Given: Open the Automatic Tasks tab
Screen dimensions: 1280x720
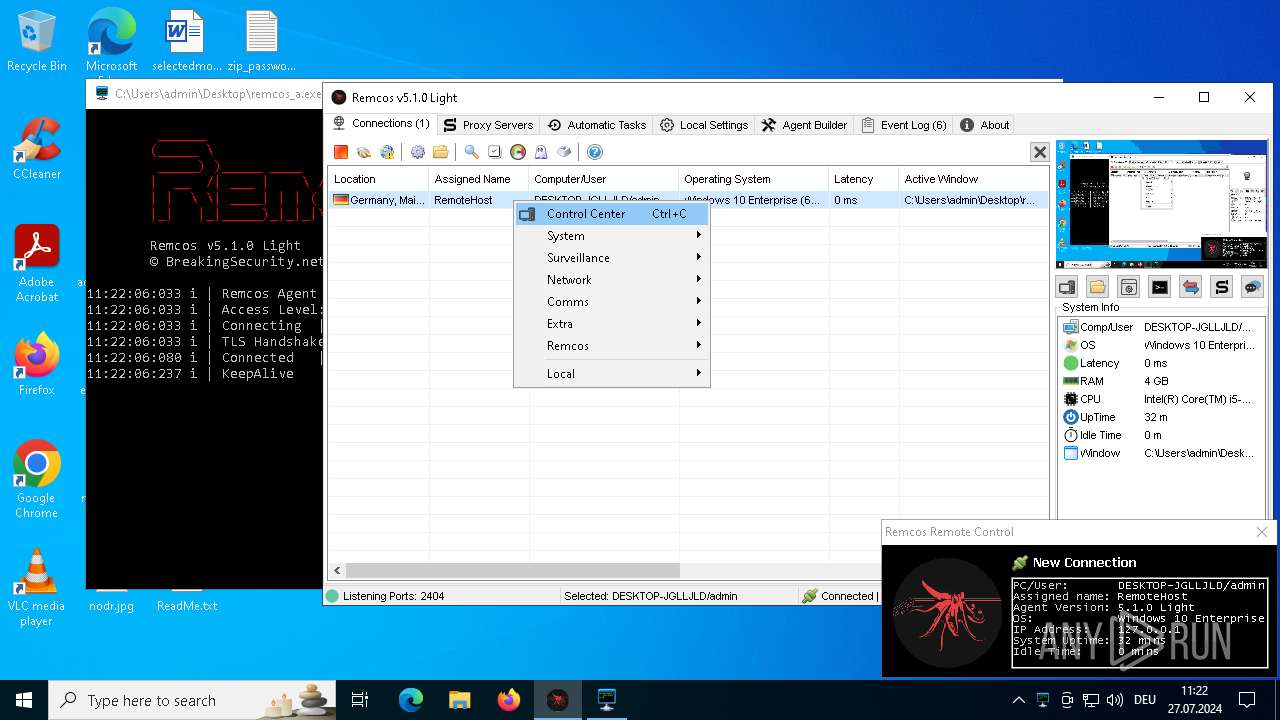Looking at the screenshot, I should pos(597,125).
